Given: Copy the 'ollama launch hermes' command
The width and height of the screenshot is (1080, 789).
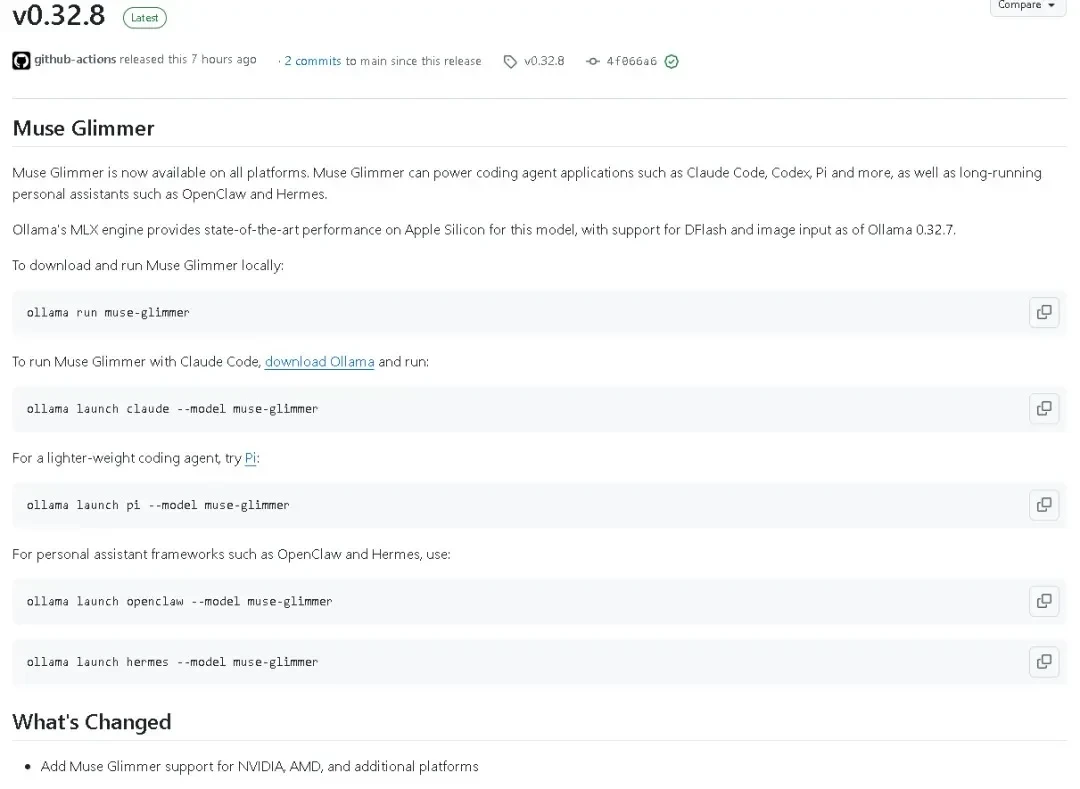Looking at the screenshot, I should pos(1043,662).
